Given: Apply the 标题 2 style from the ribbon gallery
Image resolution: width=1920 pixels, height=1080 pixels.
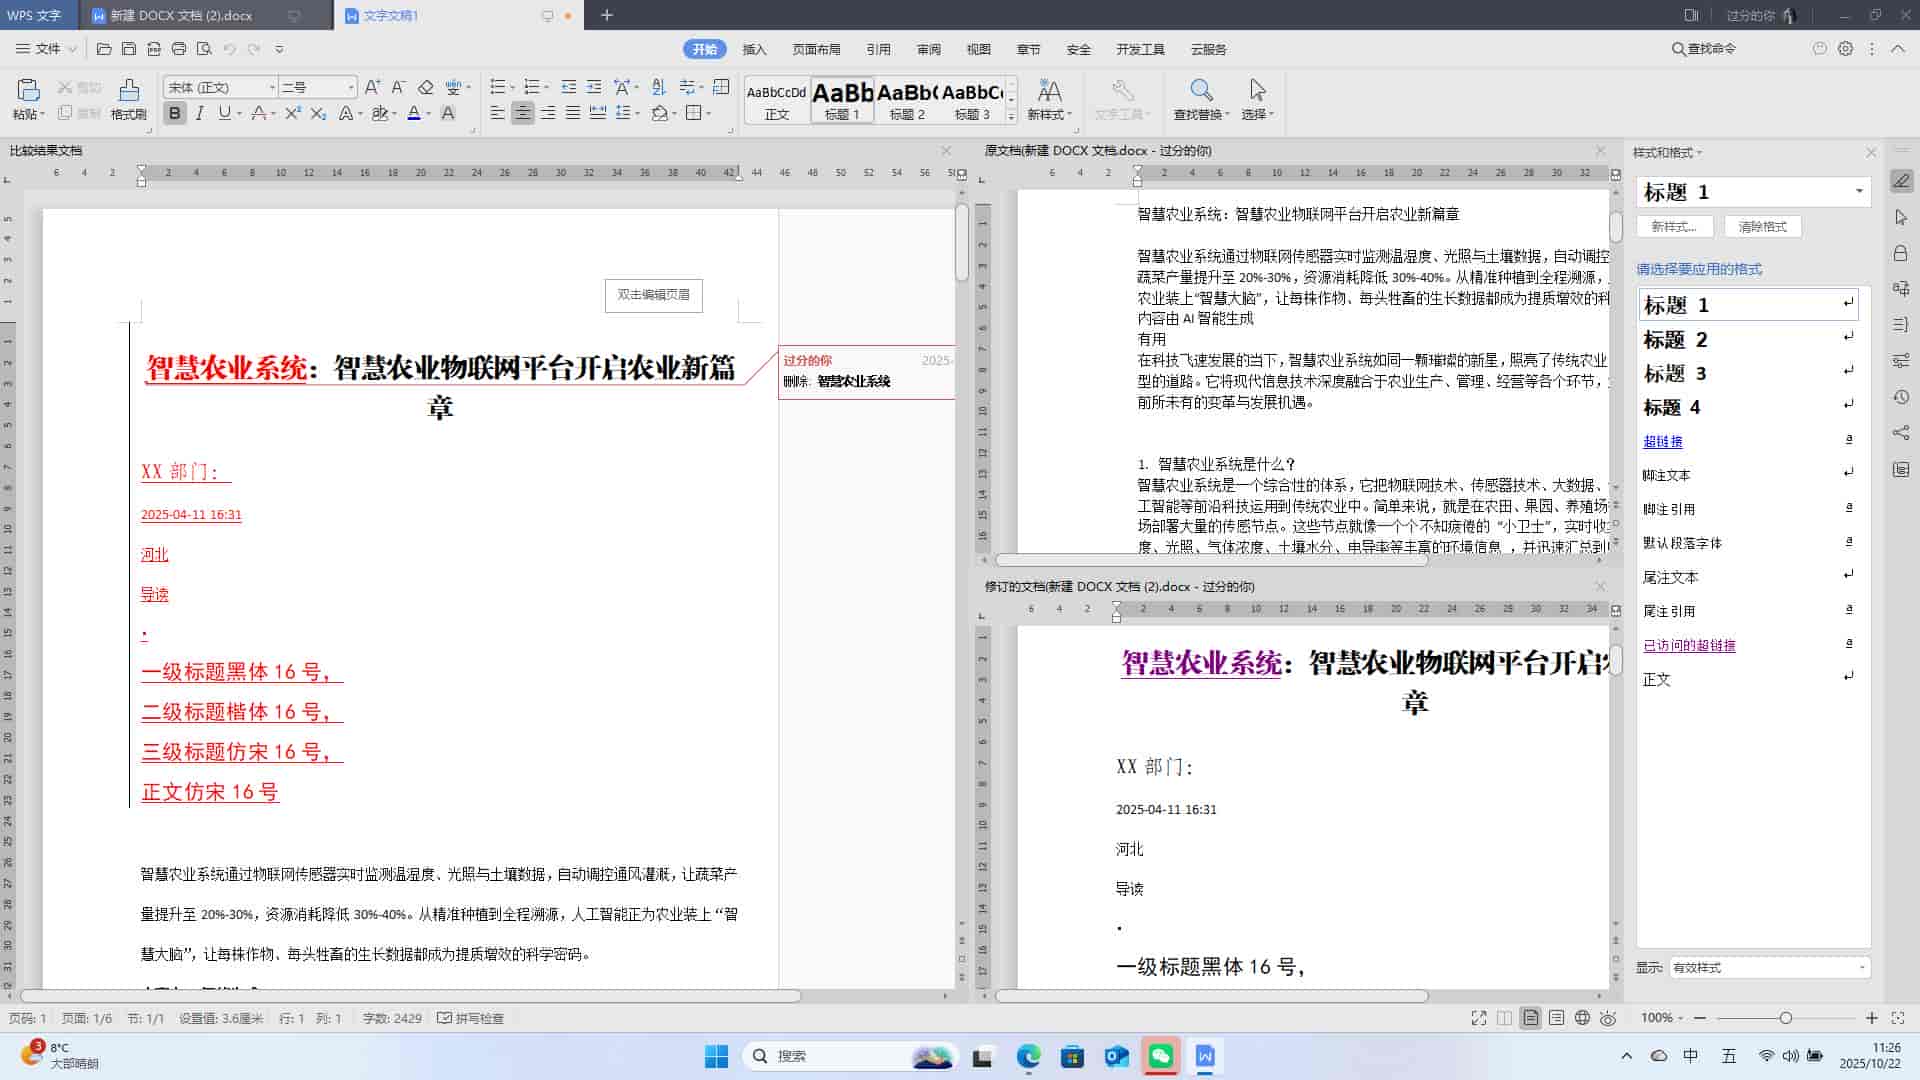Looking at the screenshot, I should pos(907,100).
